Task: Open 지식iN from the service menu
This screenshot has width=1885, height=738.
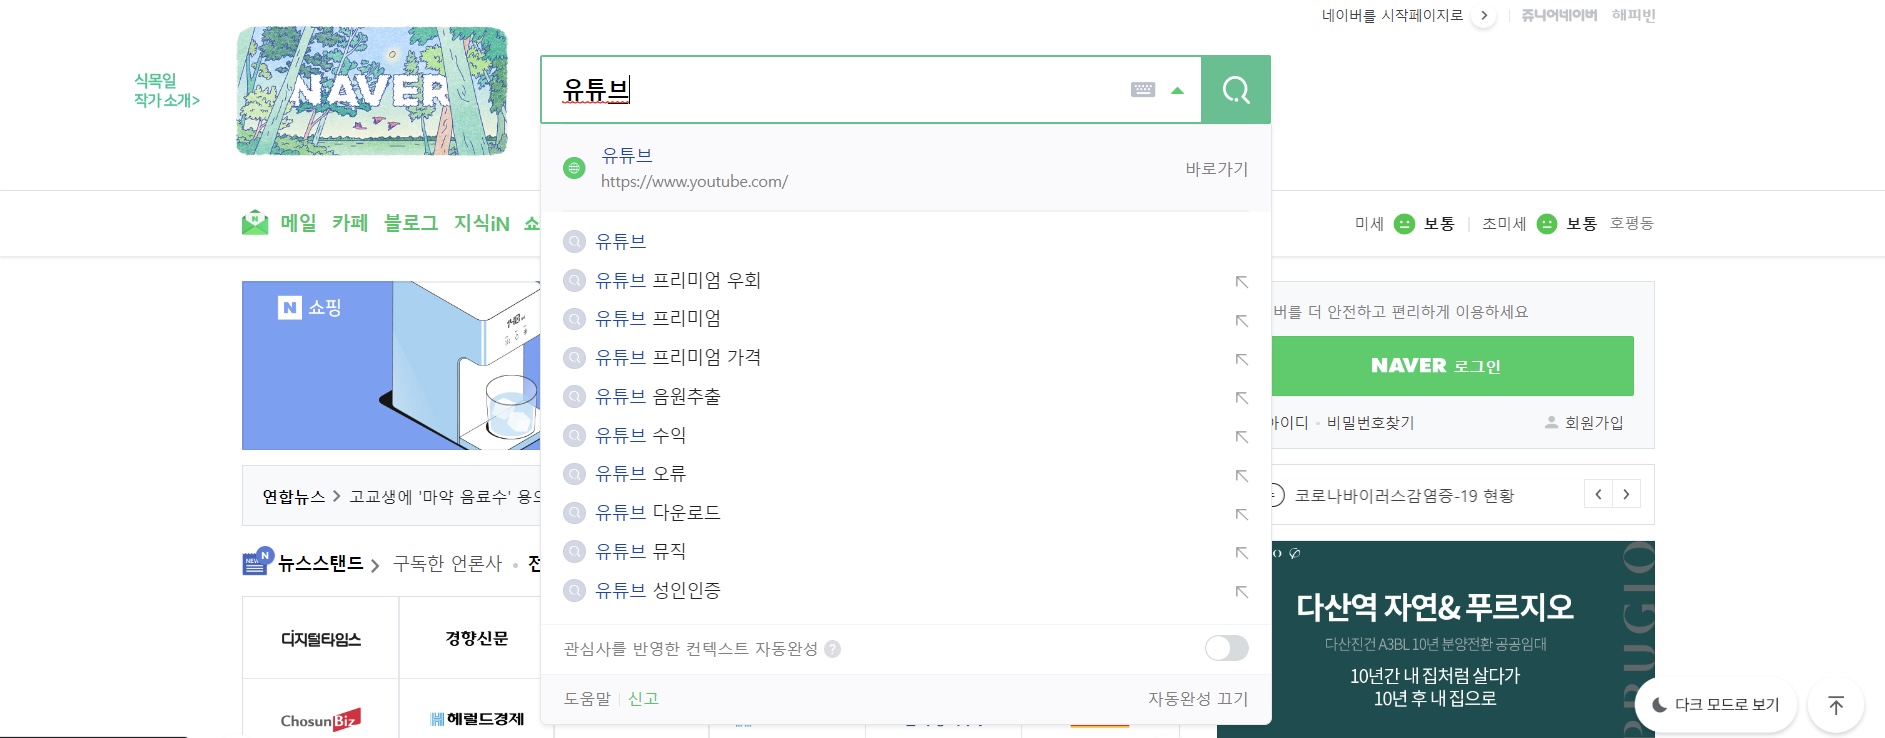Action: click(x=482, y=223)
